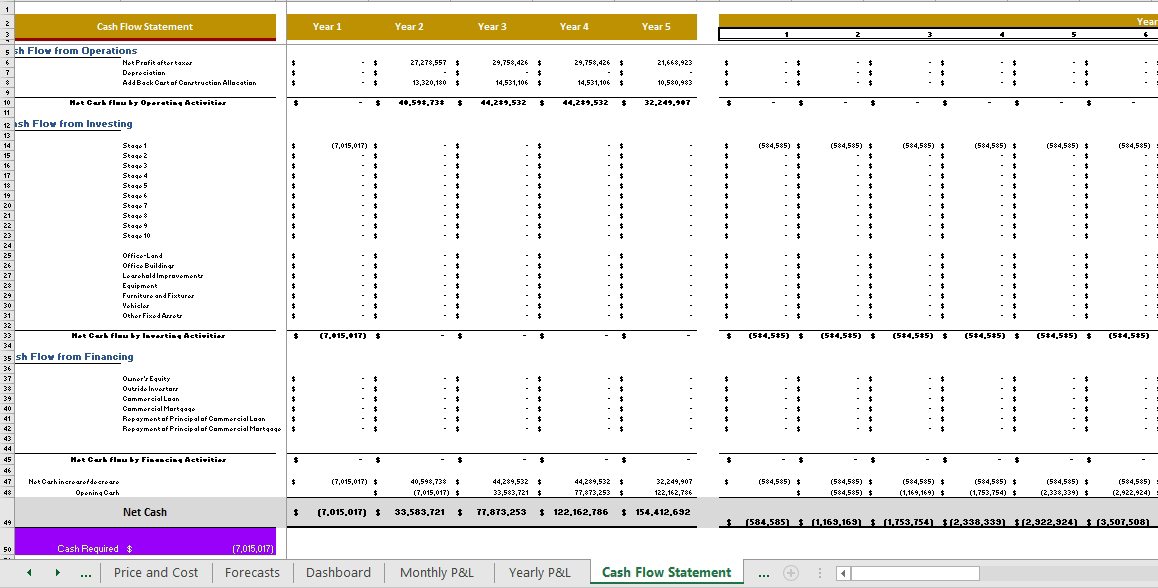This screenshot has width=1158, height=588.
Task: Select monthly column header 1
Action: 786,35
